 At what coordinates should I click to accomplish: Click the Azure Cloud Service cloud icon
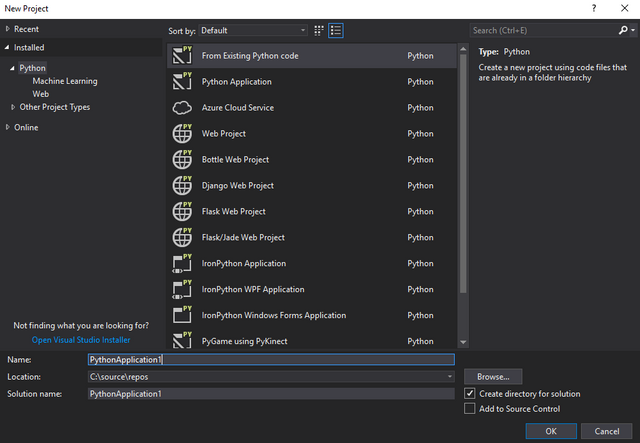(182, 108)
